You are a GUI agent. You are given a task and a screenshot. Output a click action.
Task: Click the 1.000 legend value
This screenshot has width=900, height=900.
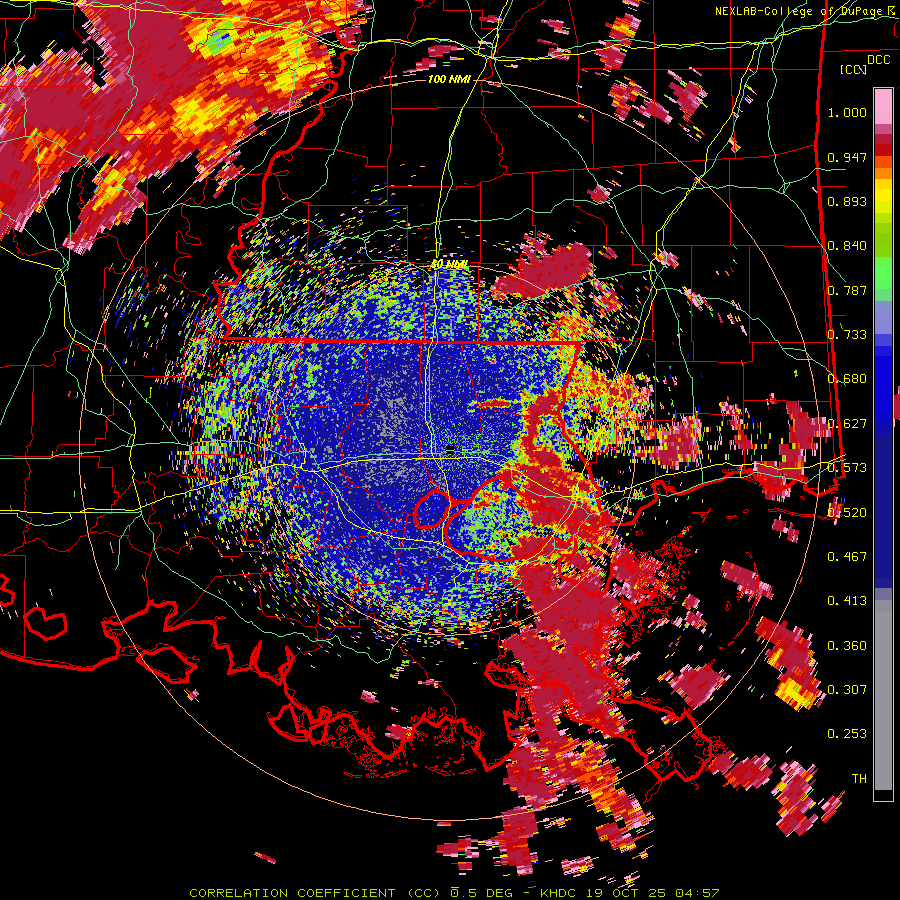(847, 112)
